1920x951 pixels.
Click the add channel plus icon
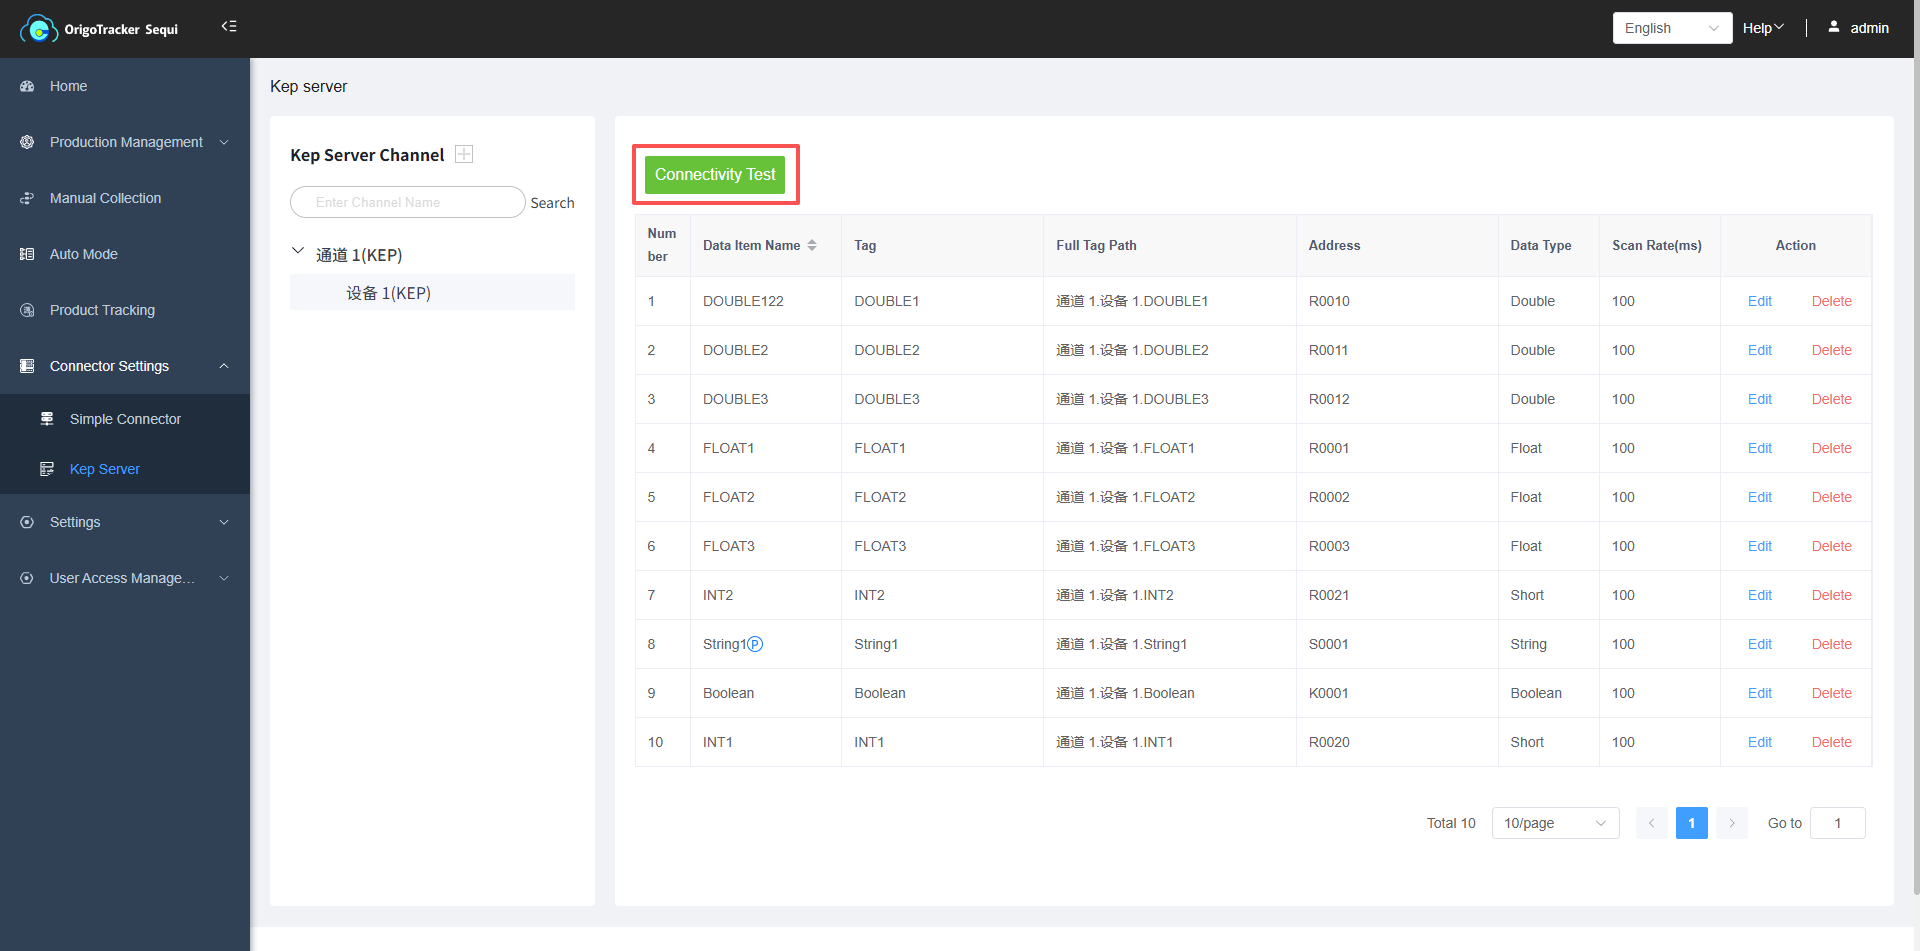(464, 154)
